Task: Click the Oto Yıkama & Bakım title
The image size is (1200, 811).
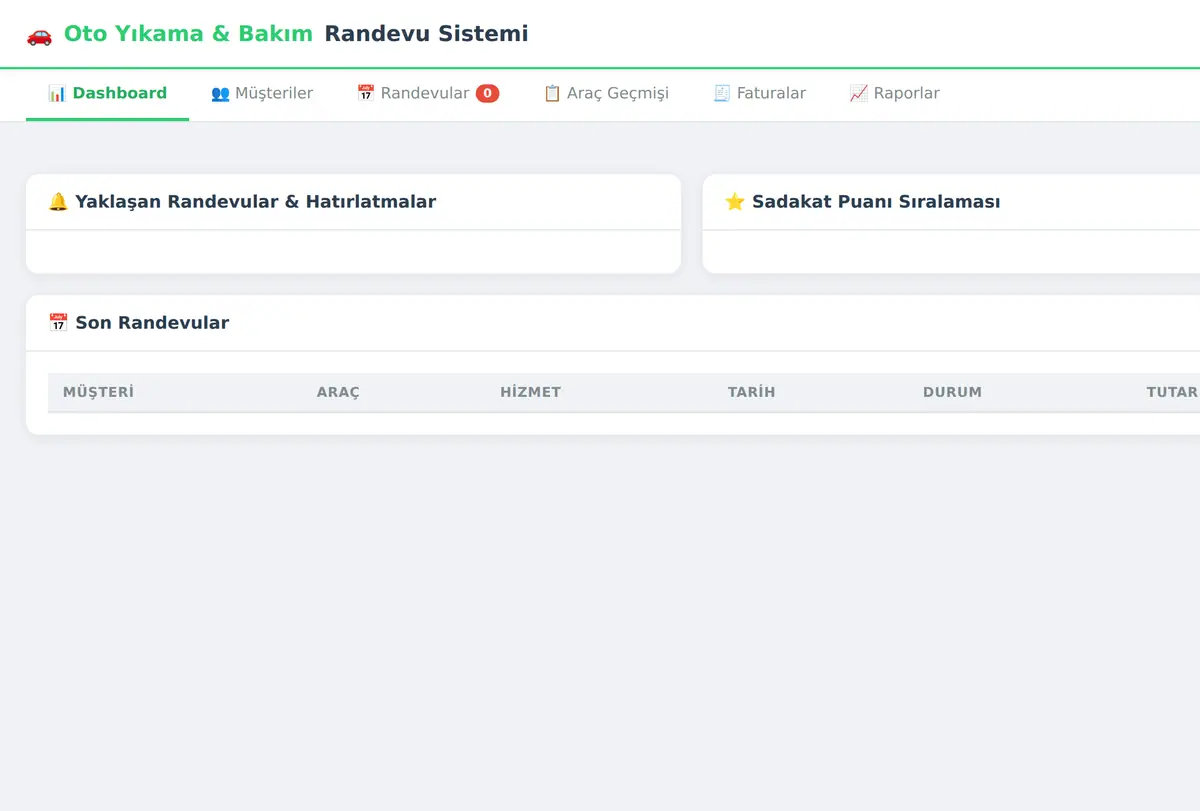Action: pos(188,34)
